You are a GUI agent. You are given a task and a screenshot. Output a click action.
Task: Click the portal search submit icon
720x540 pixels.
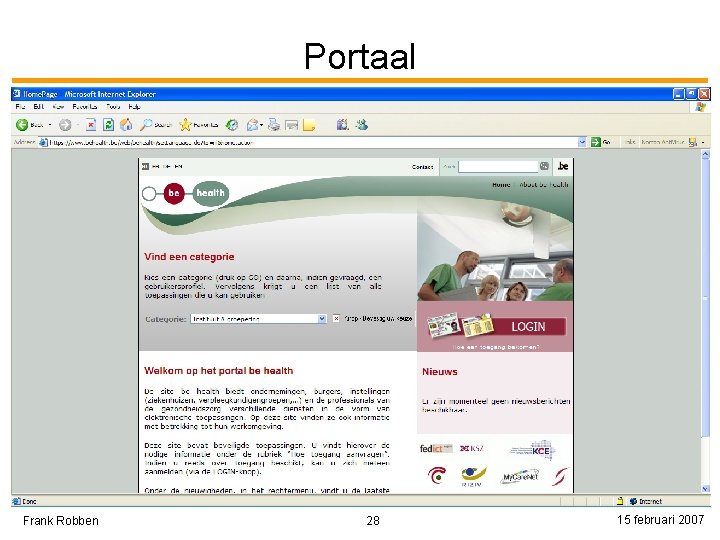pyautogui.click(x=544, y=166)
